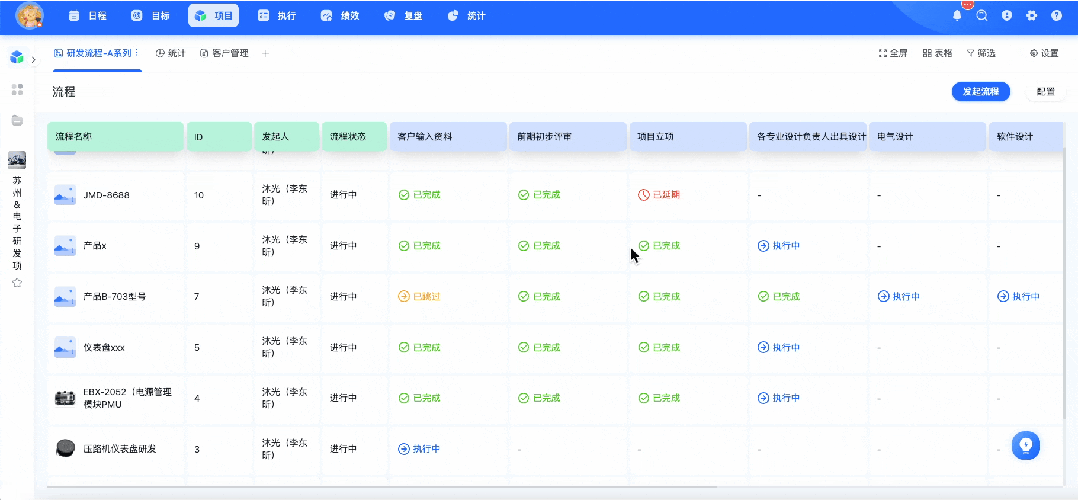
Task: Click the shield alert icon in top bar
Action: 1006,15
